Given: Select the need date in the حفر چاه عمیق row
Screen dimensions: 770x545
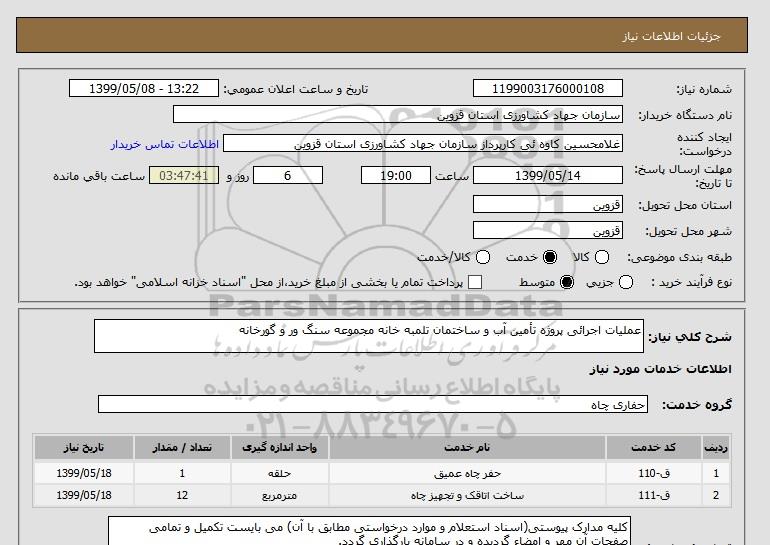Looking at the screenshot, I should point(84,473).
